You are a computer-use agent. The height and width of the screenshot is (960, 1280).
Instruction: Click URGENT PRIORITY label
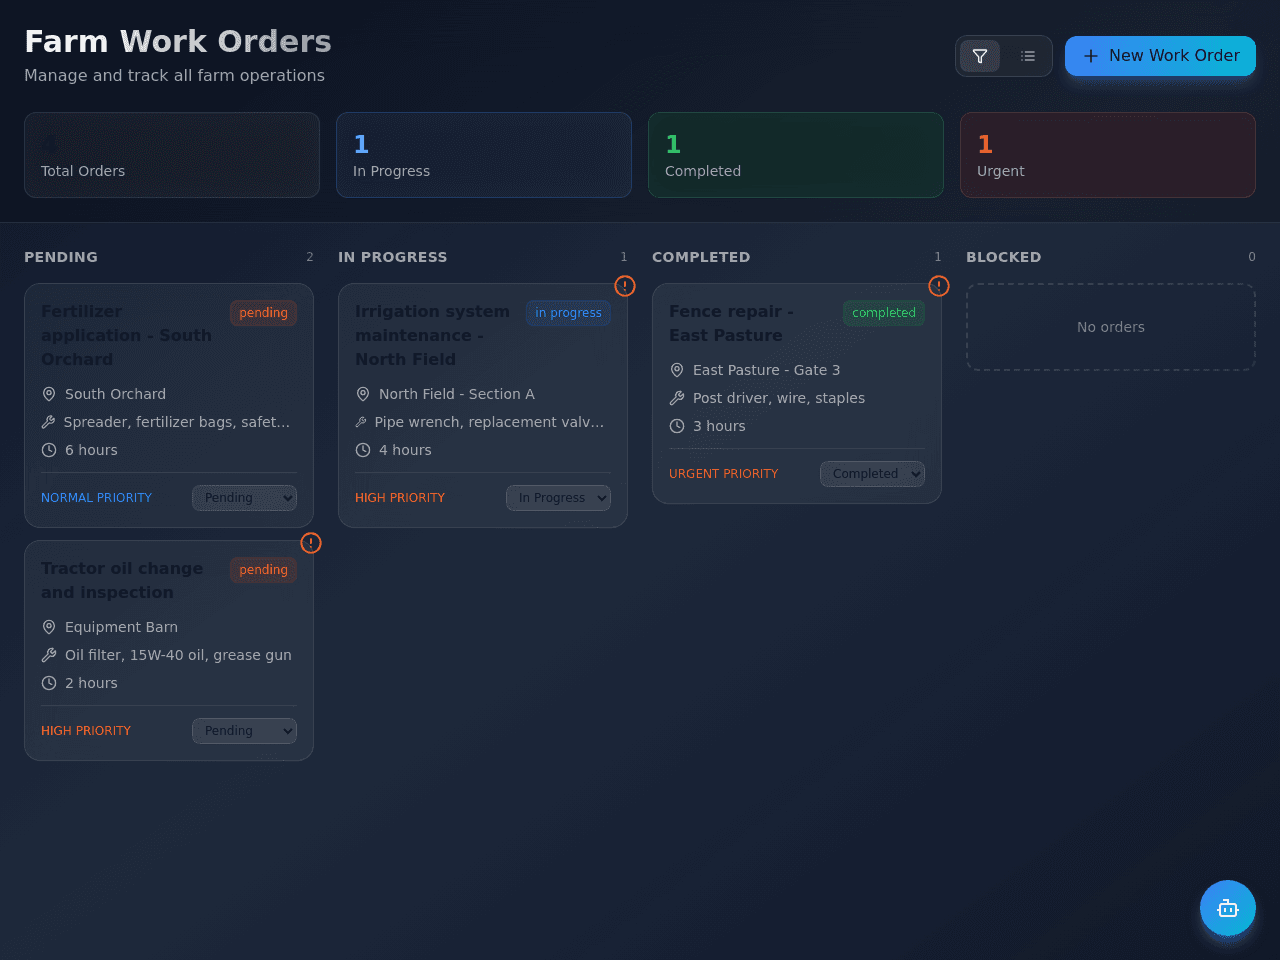[x=723, y=474]
